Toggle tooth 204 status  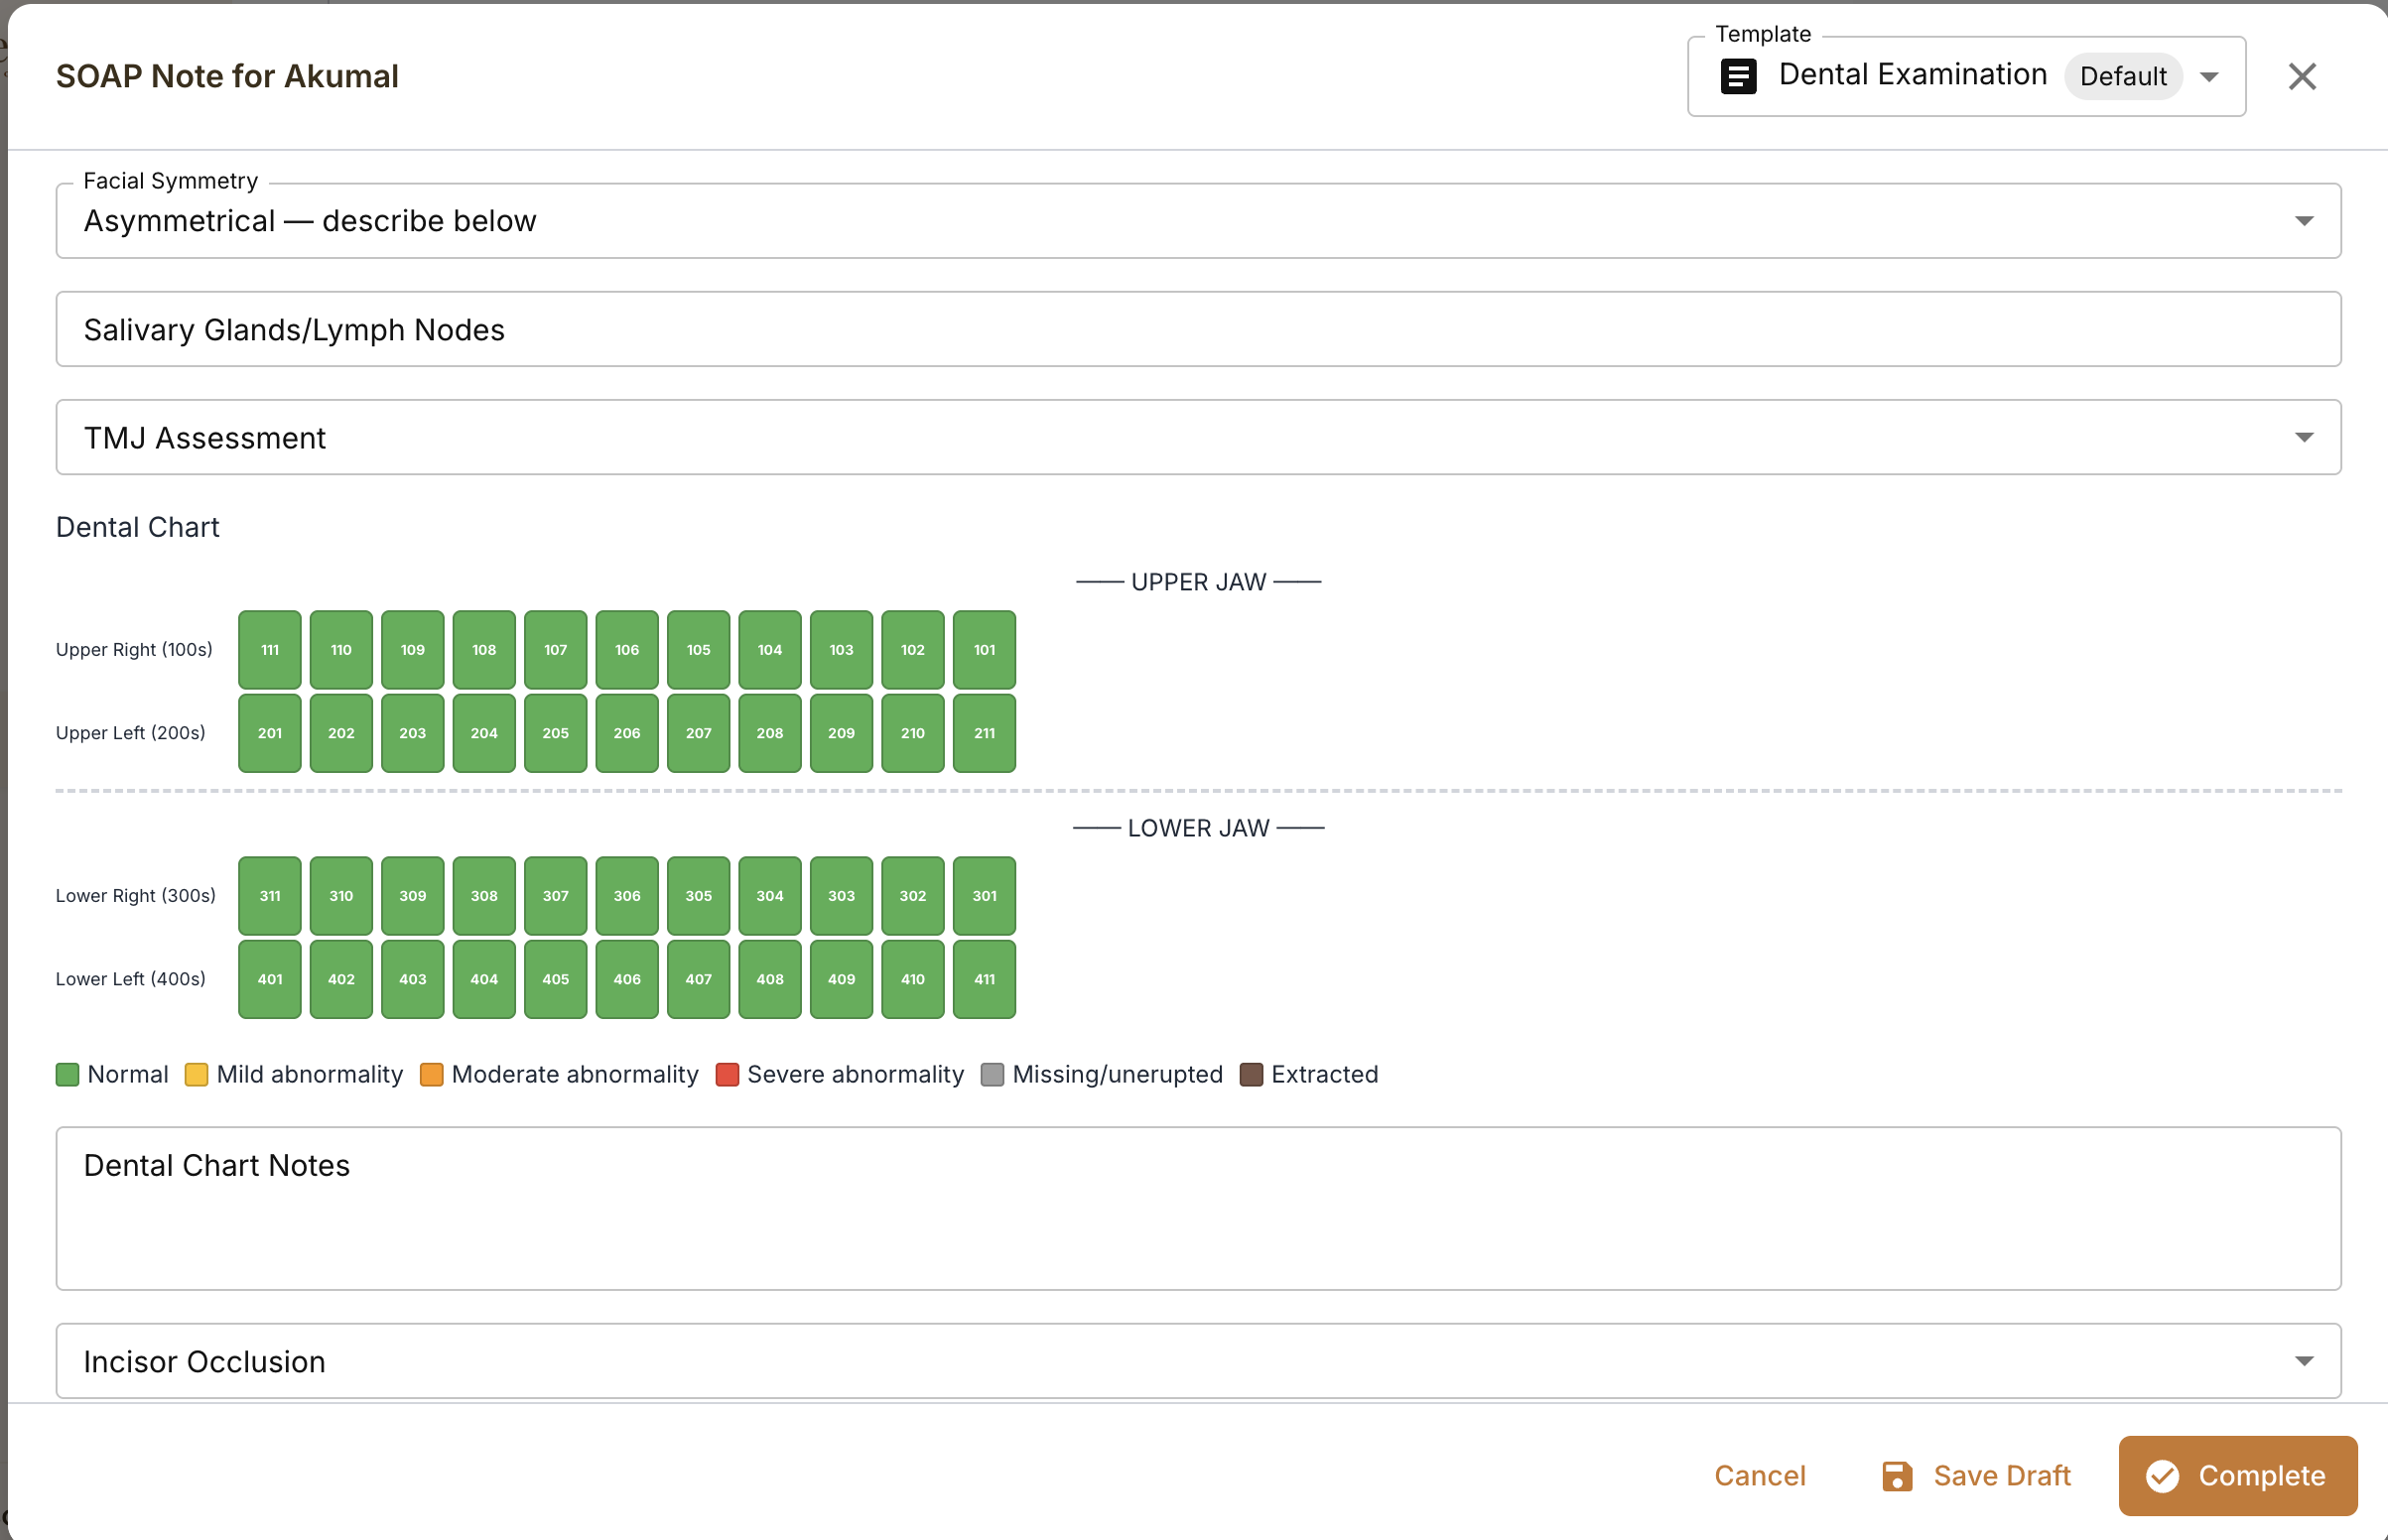pyautogui.click(x=484, y=733)
